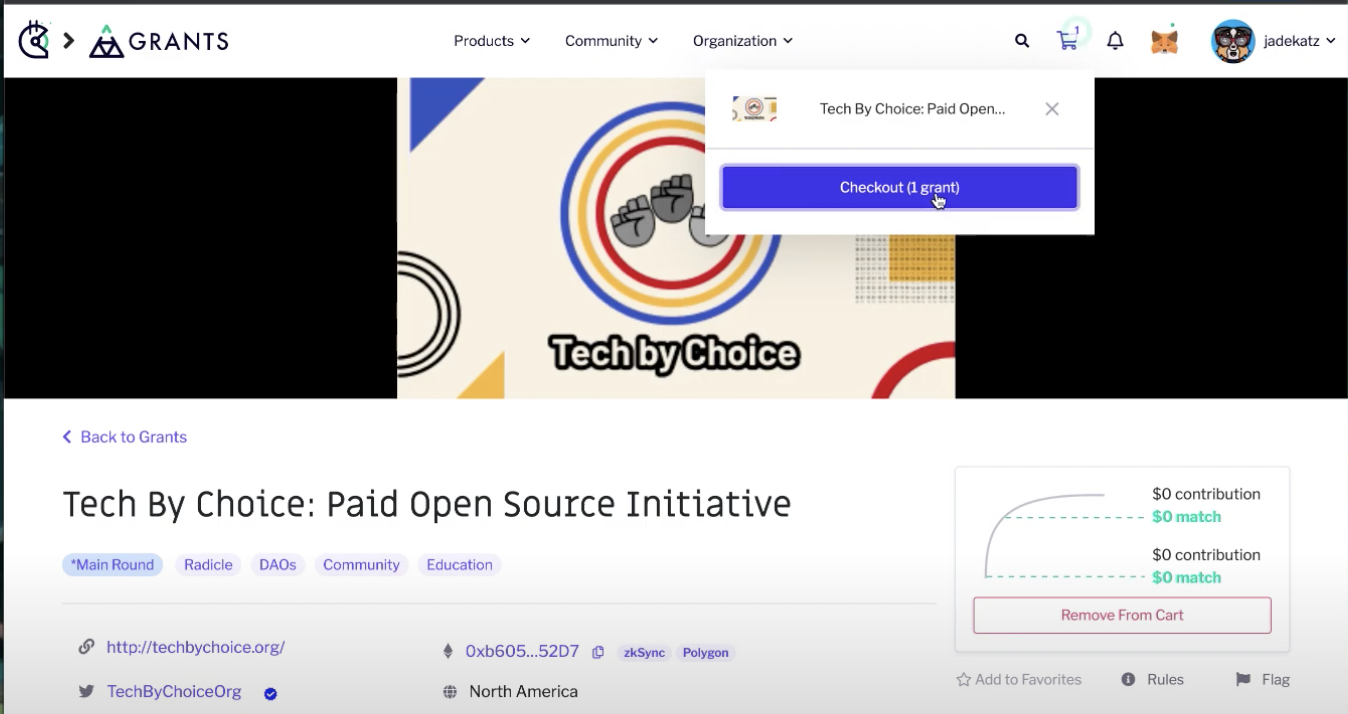Image resolution: width=1348 pixels, height=714 pixels.
Task: Click the Tech By Choice: Paid Open... cart item title
Action: pos(912,109)
